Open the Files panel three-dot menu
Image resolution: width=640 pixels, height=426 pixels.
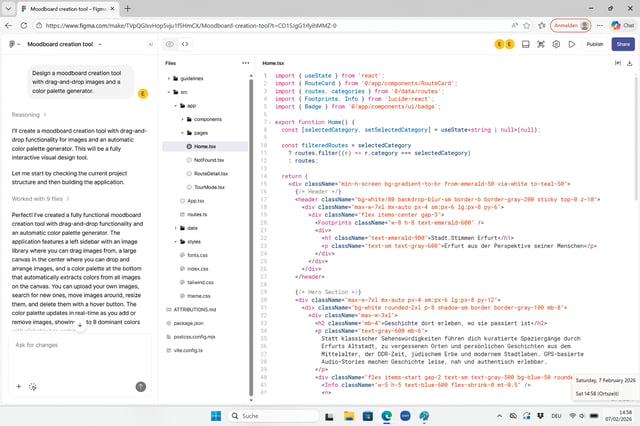pos(245,63)
